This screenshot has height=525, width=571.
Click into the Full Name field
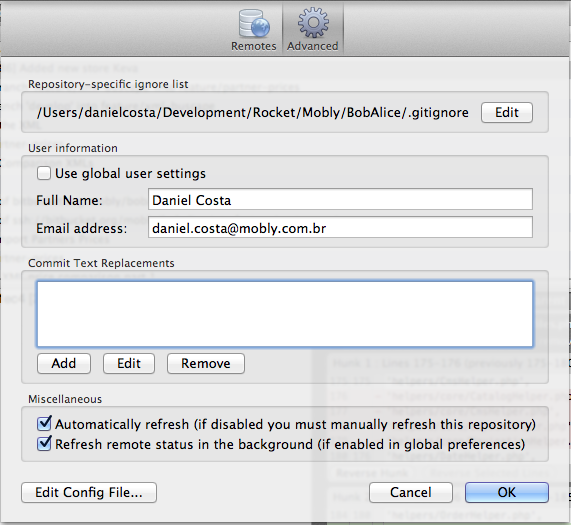coord(340,200)
